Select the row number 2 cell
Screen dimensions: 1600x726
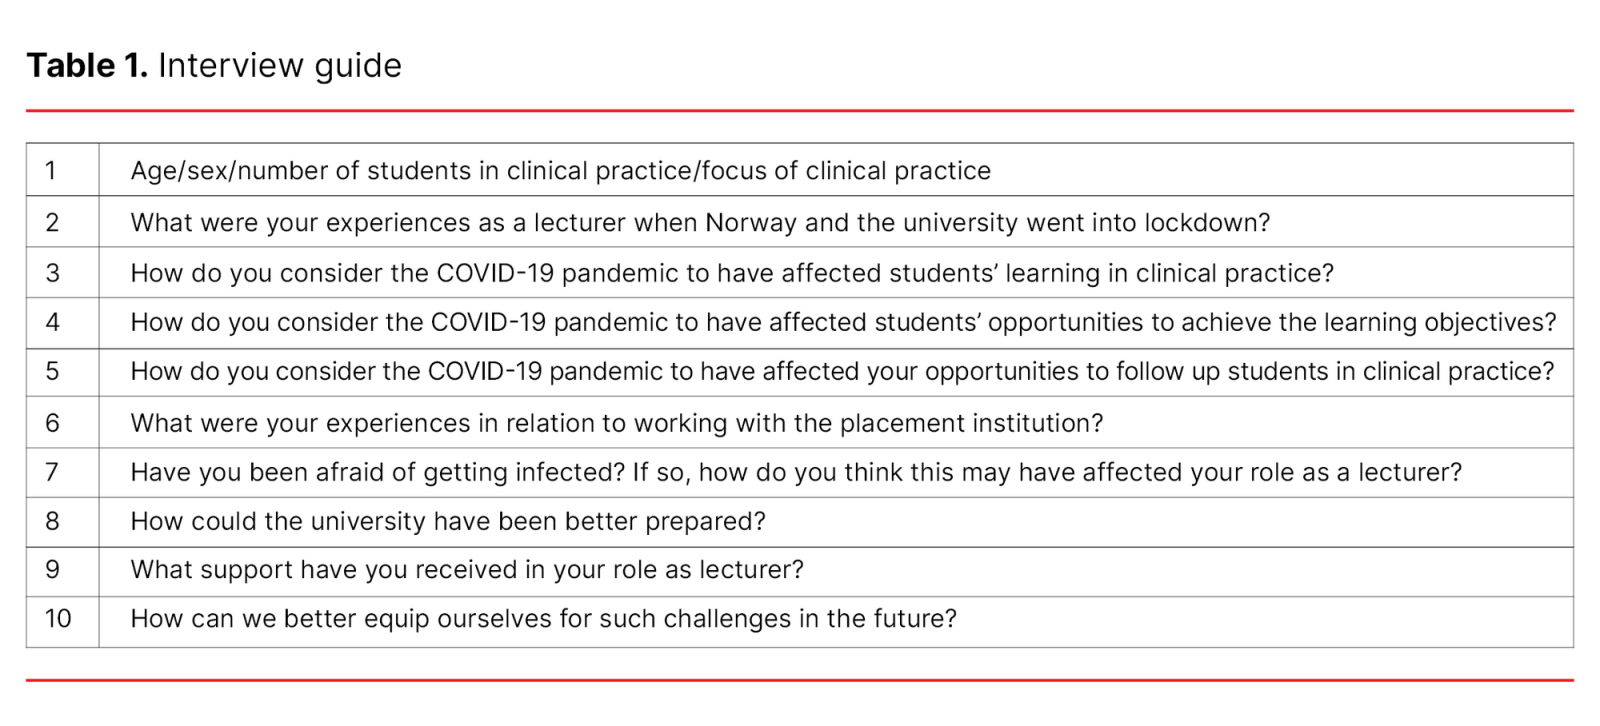[x=52, y=223]
